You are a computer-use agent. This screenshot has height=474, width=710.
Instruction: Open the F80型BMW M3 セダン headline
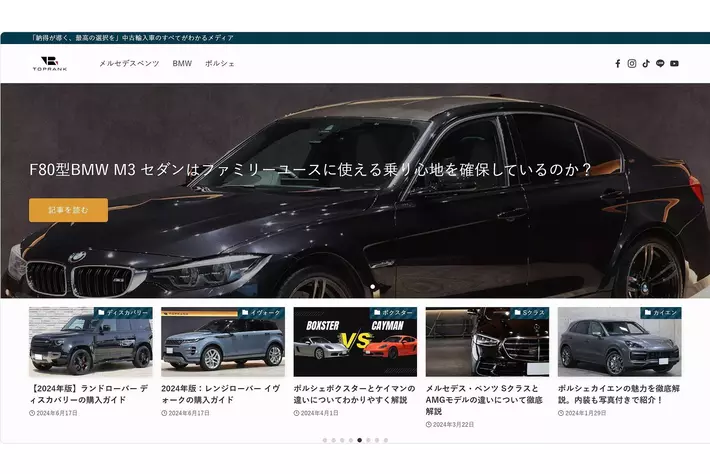310,170
